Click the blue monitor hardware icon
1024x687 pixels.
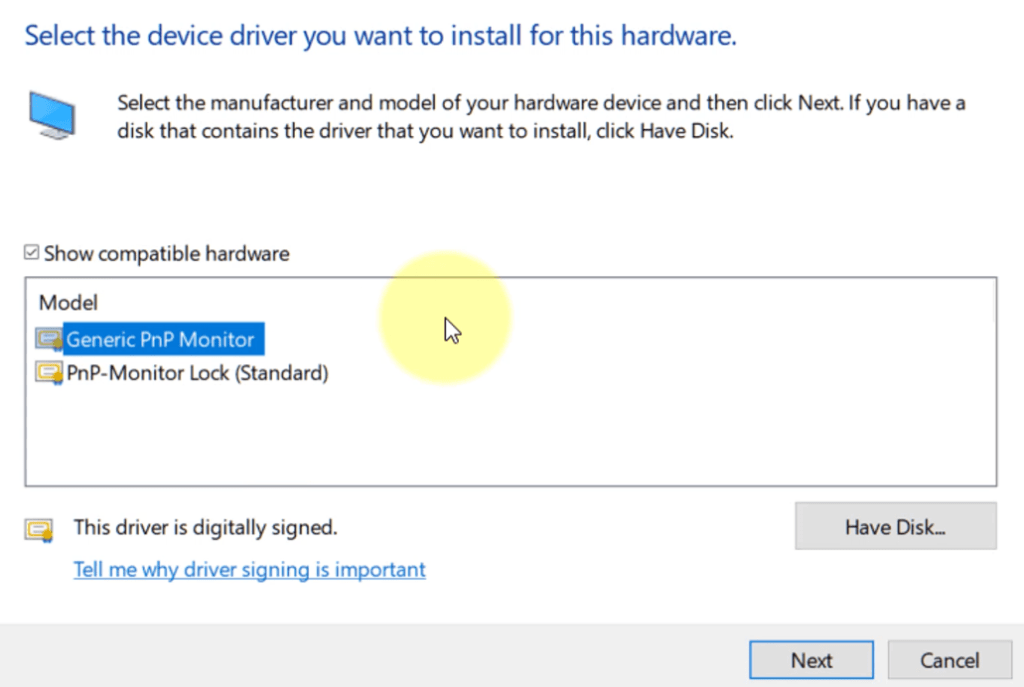pyautogui.click(x=52, y=115)
